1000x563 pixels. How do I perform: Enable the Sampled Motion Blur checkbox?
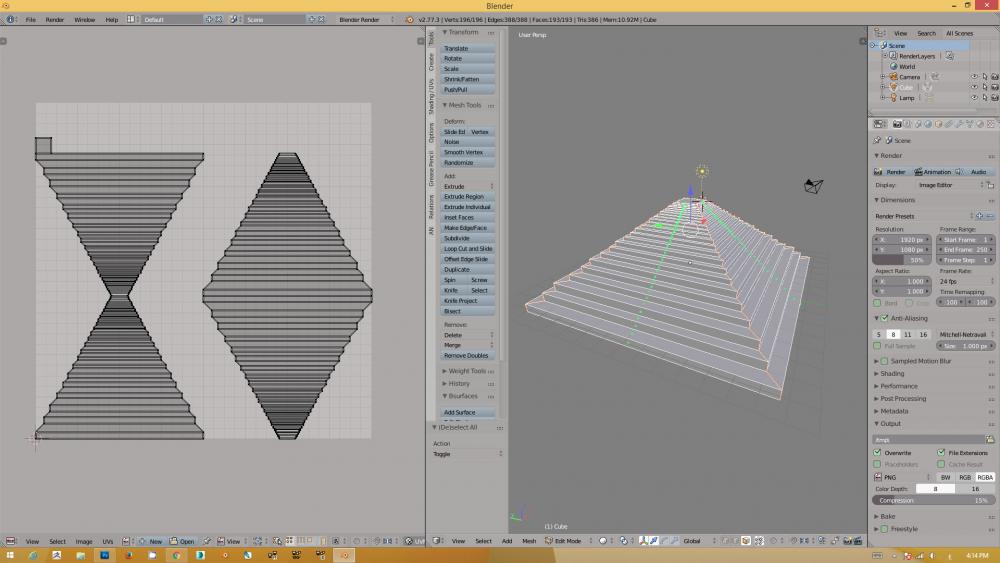(884, 360)
